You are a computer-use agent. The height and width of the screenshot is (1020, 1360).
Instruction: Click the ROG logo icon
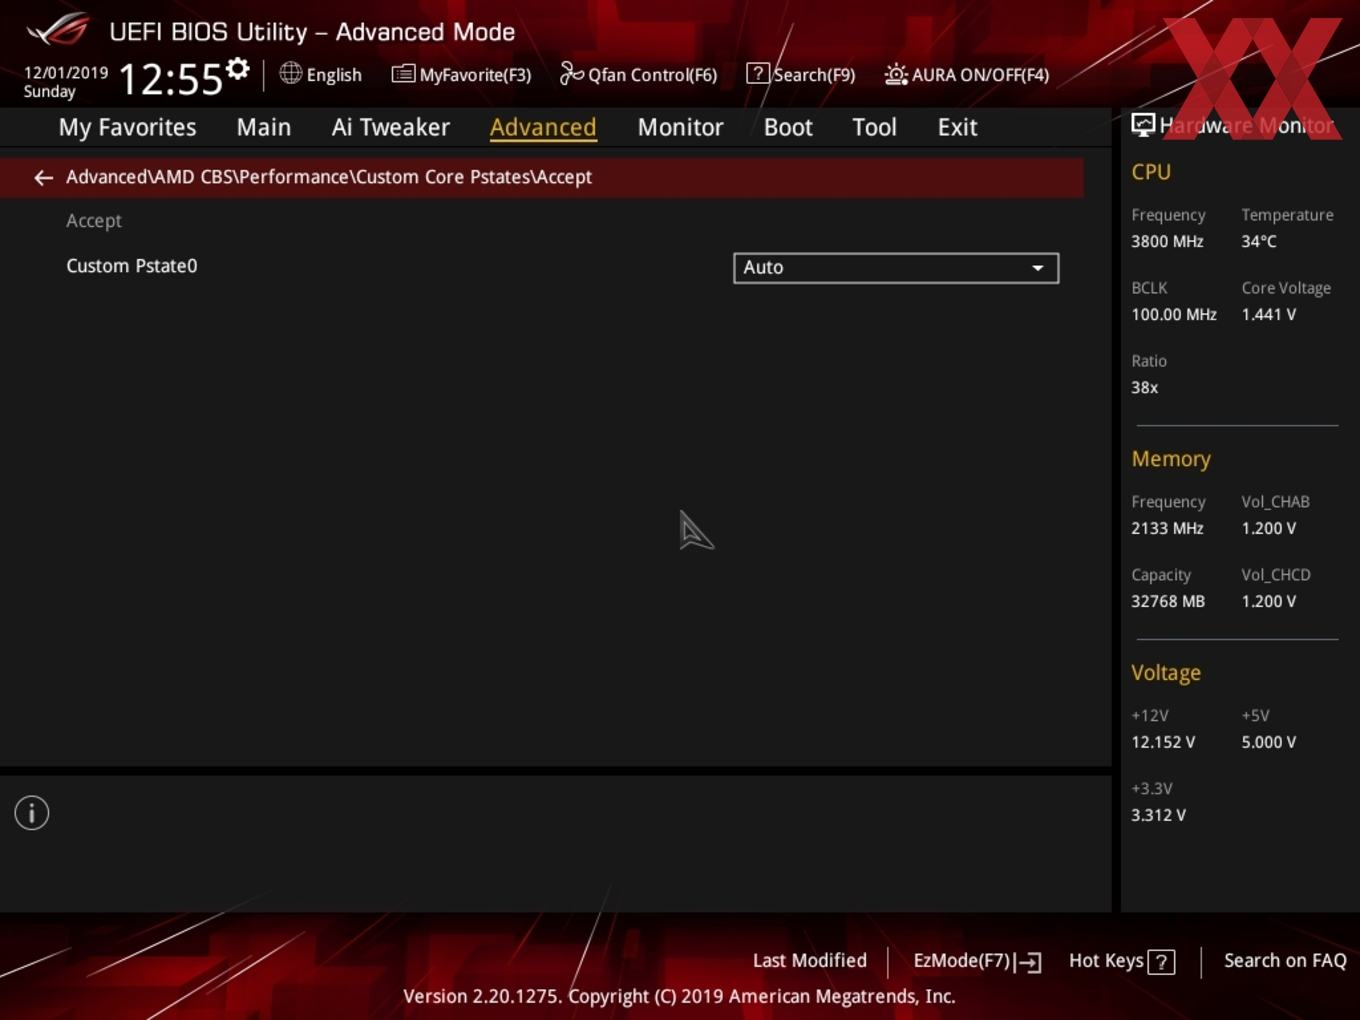[x=58, y=30]
